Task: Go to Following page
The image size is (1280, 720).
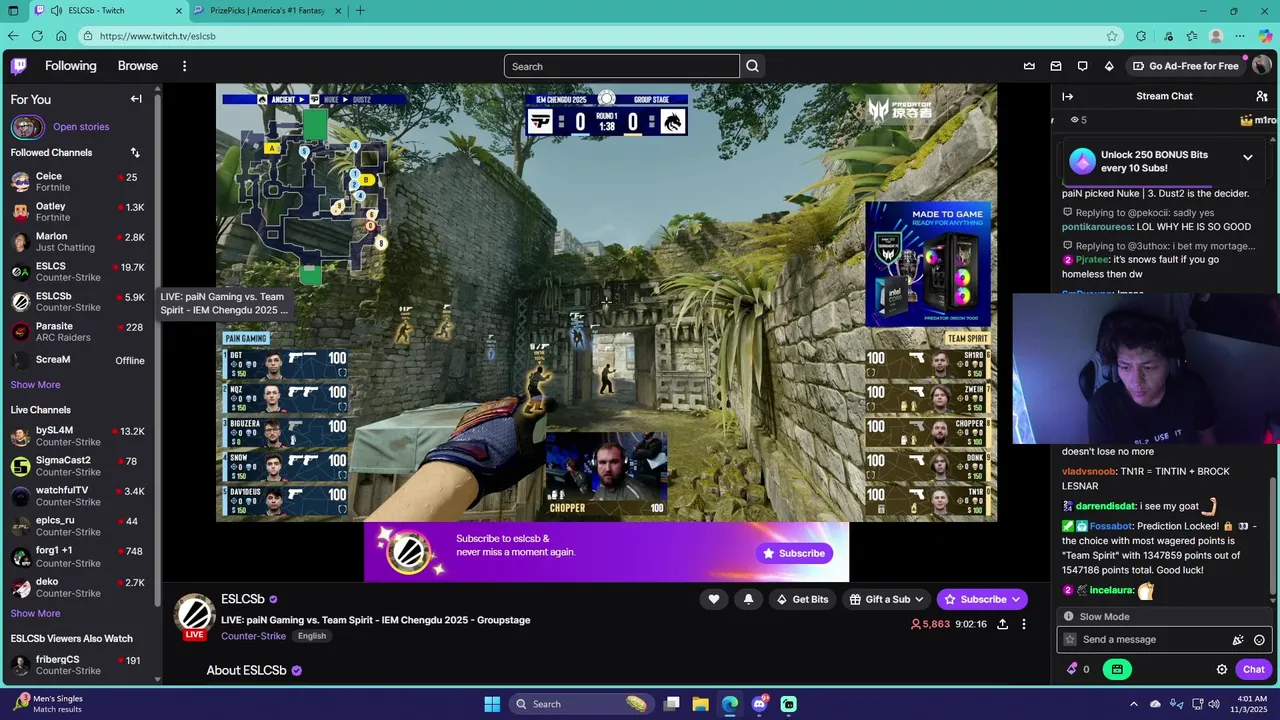Action: [x=71, y=66]
